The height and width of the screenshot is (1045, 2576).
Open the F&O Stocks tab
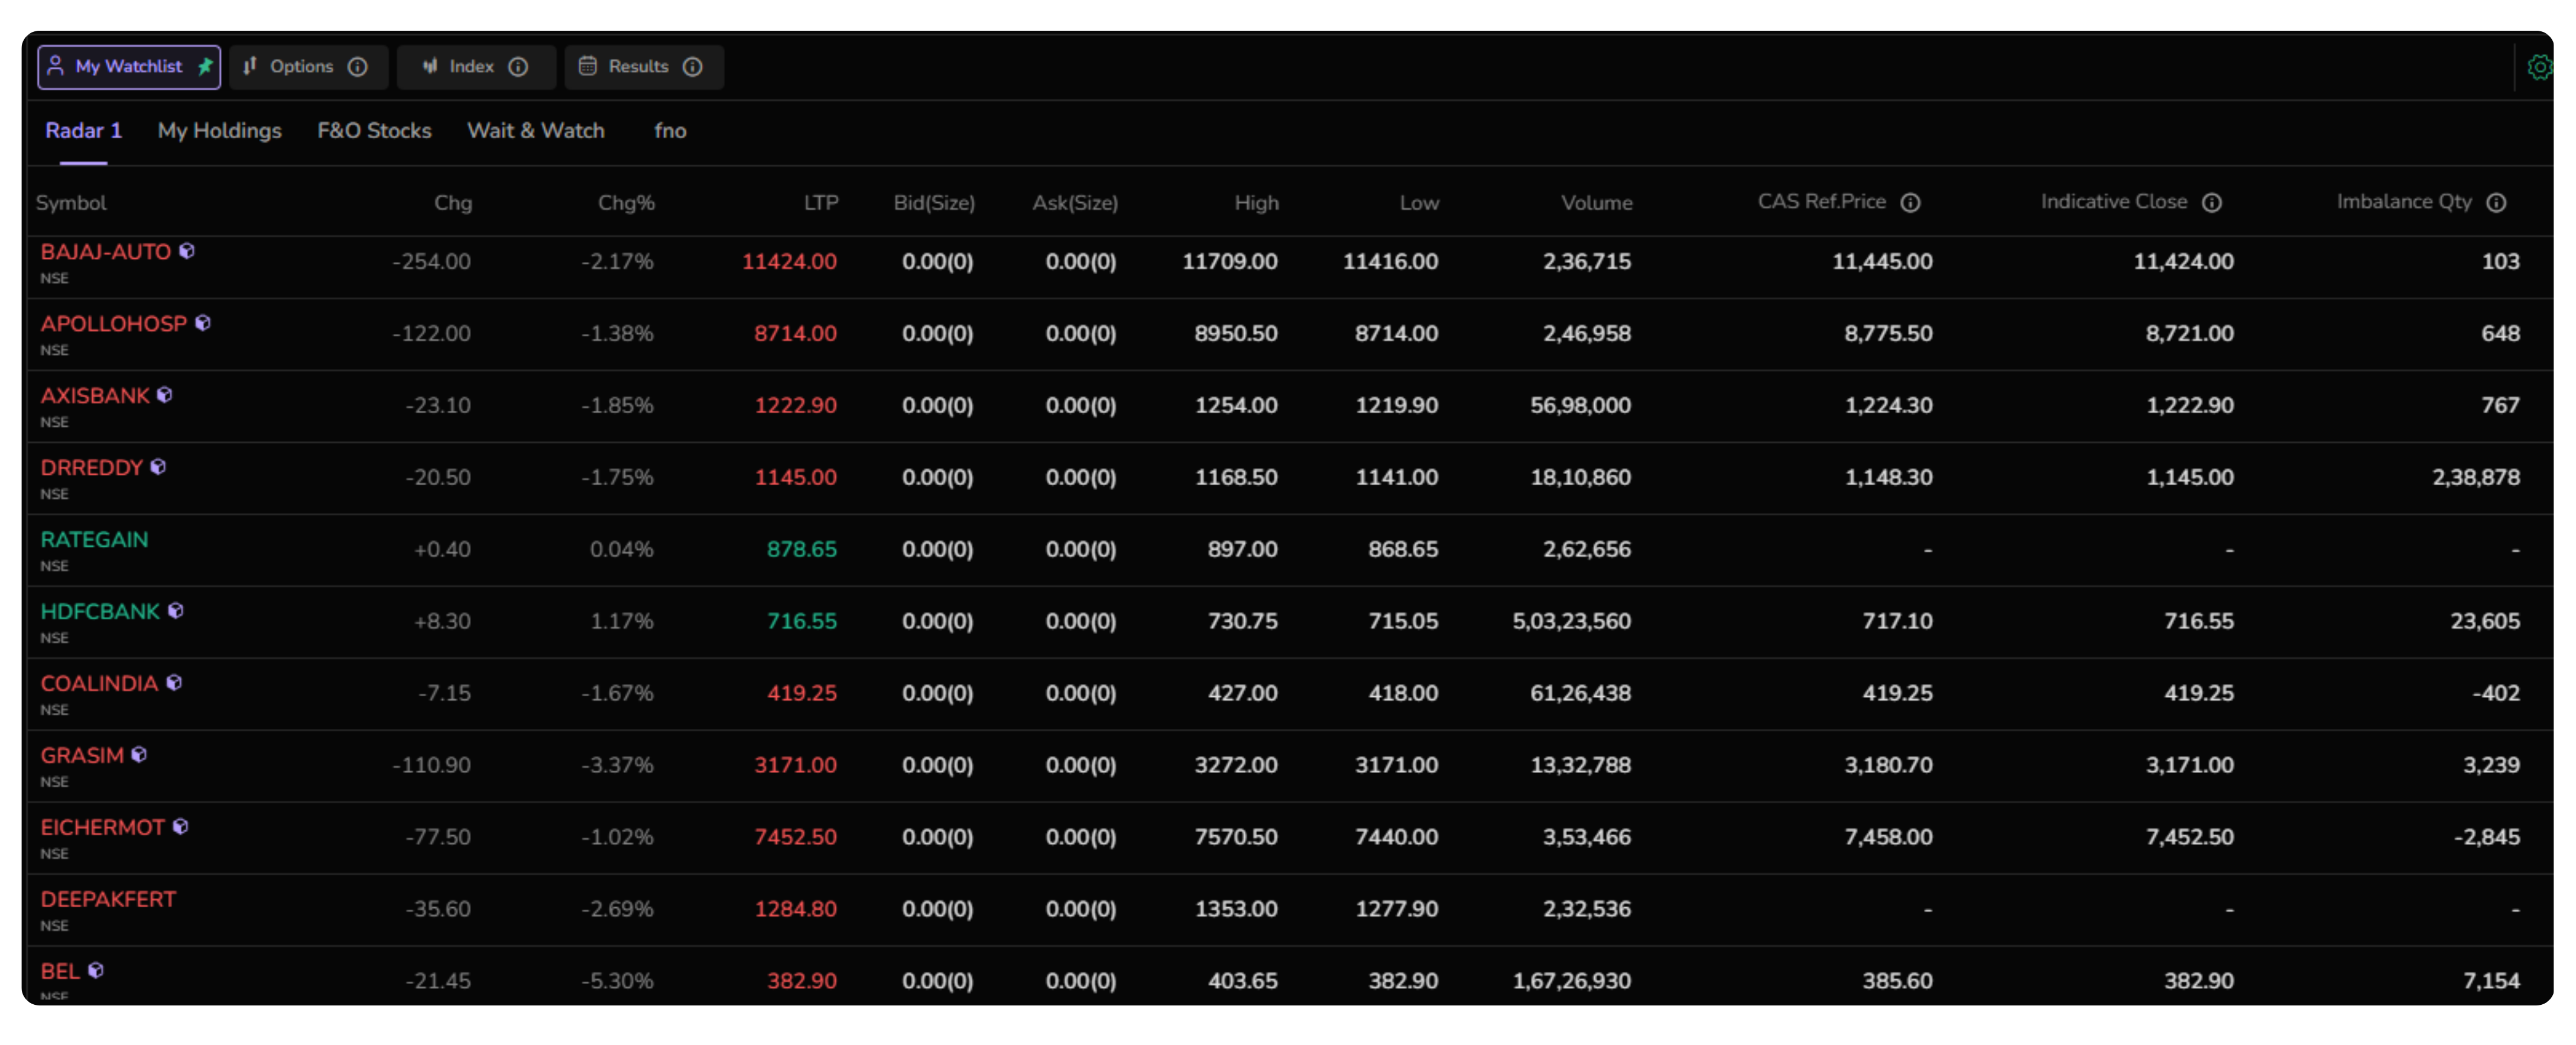374,131
